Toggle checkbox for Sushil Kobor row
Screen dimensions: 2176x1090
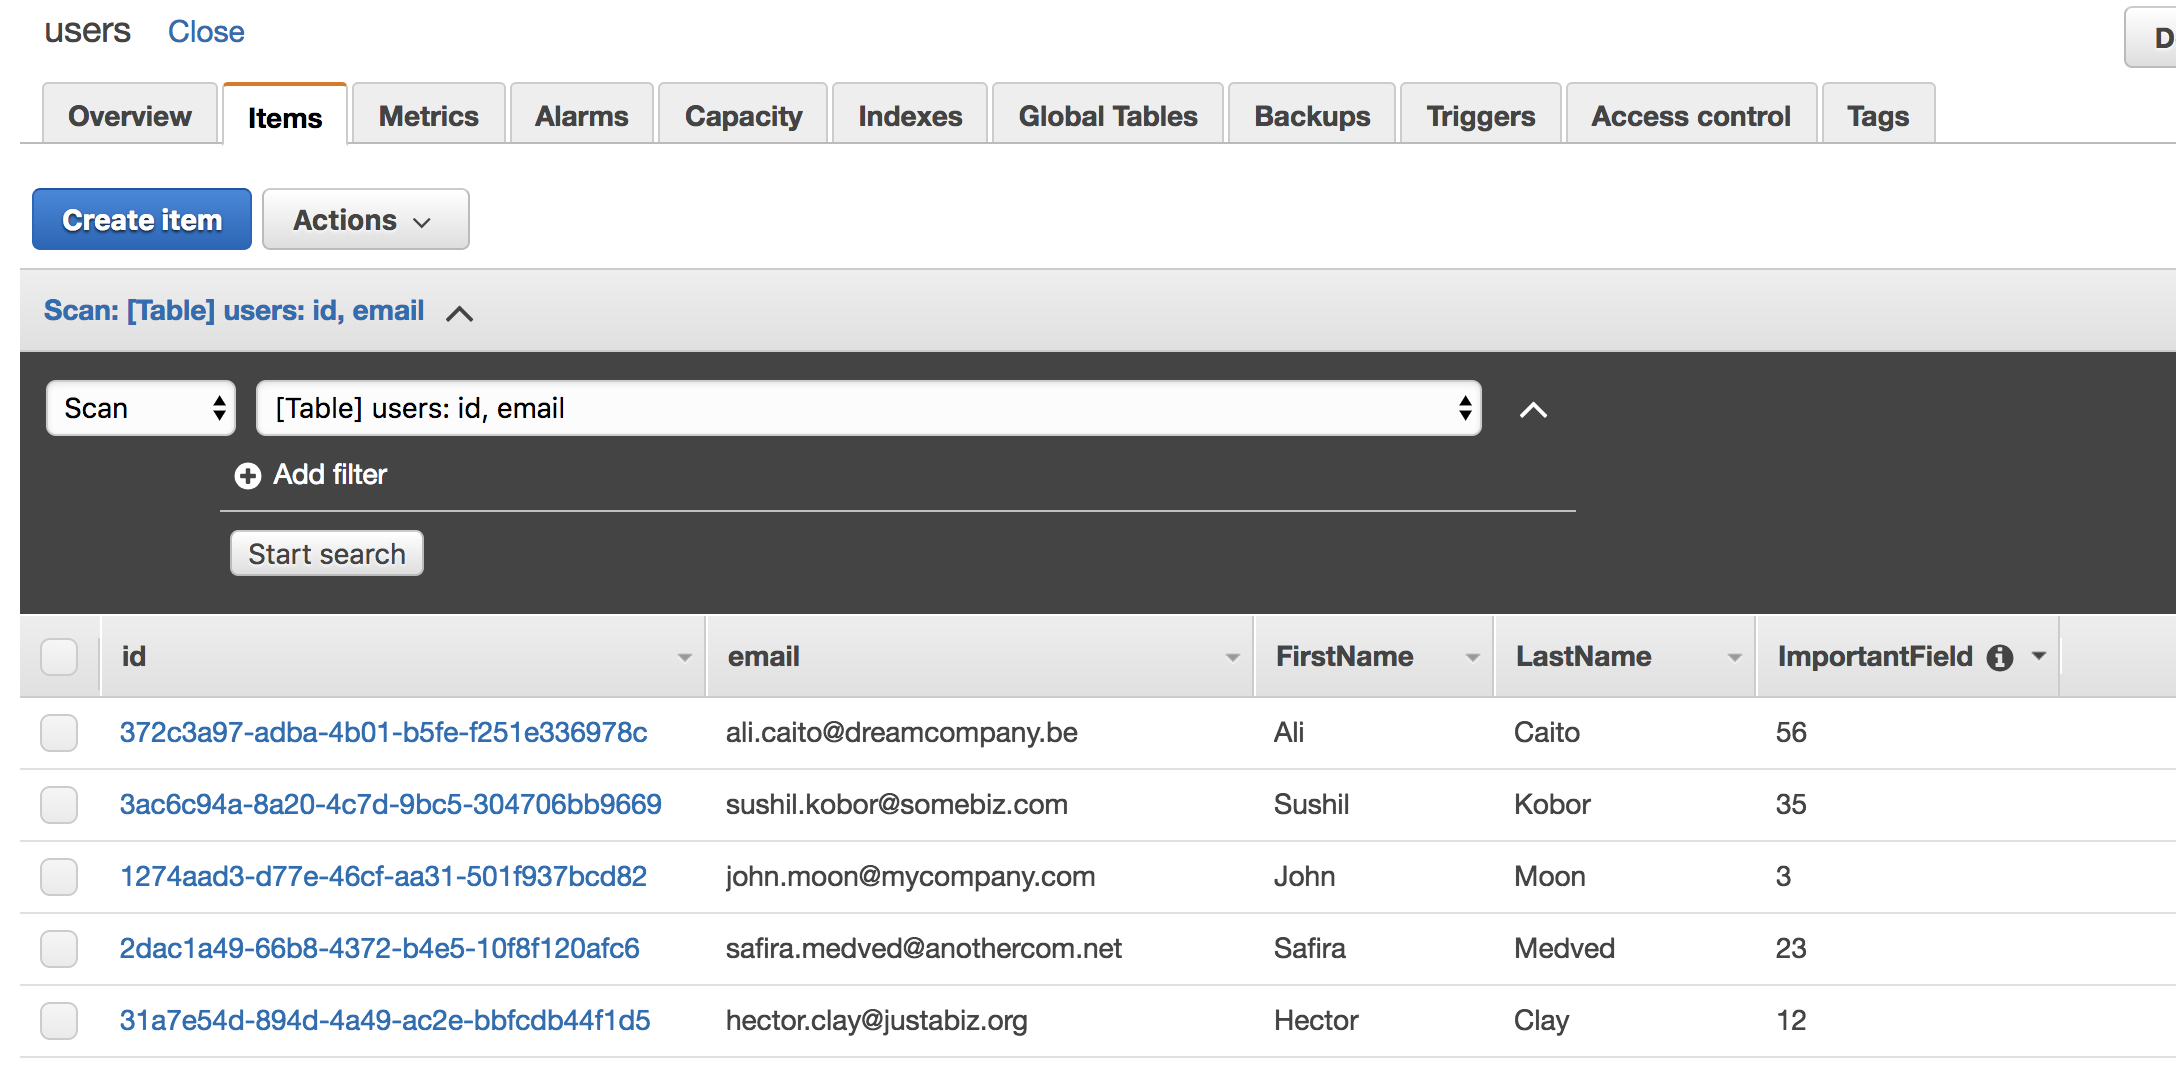point(61,804)
